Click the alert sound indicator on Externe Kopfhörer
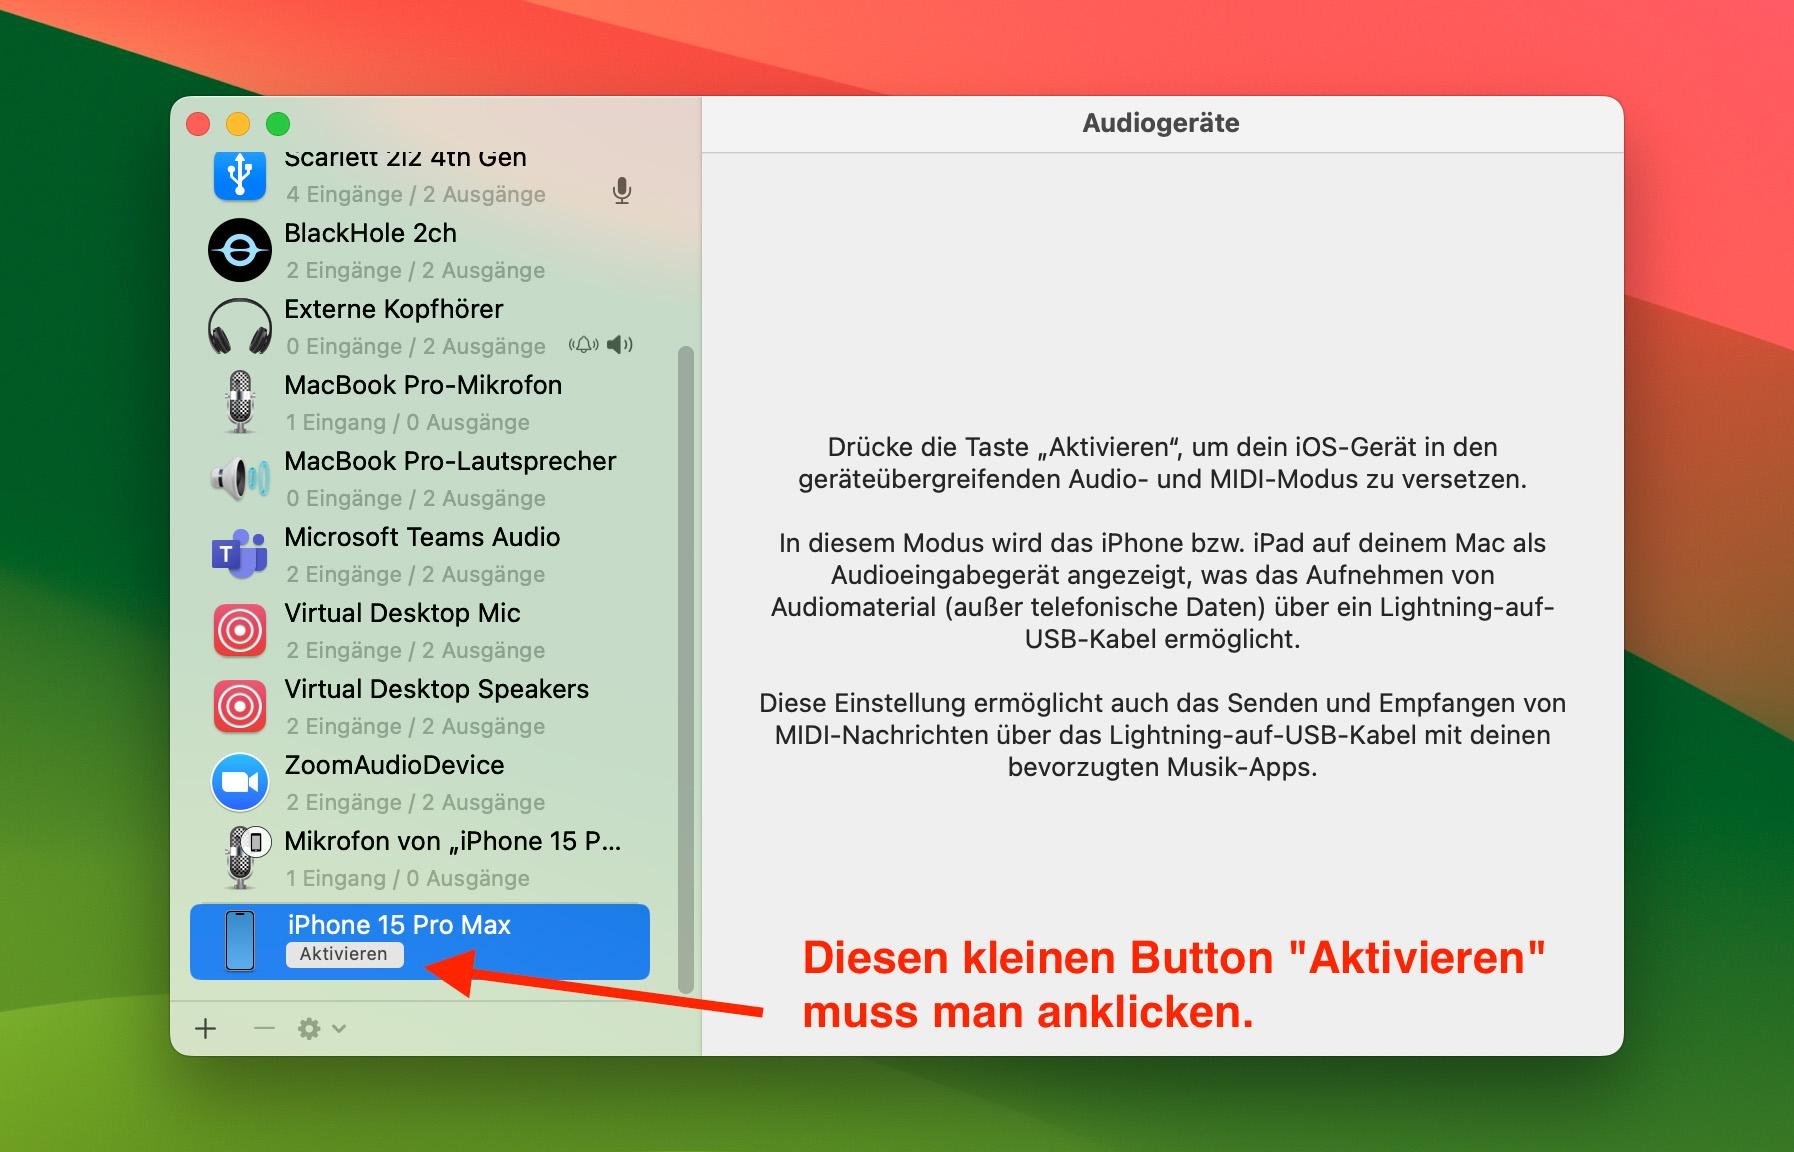The width and height of the screenshot is (1794, 1152). tap(584, 345)
